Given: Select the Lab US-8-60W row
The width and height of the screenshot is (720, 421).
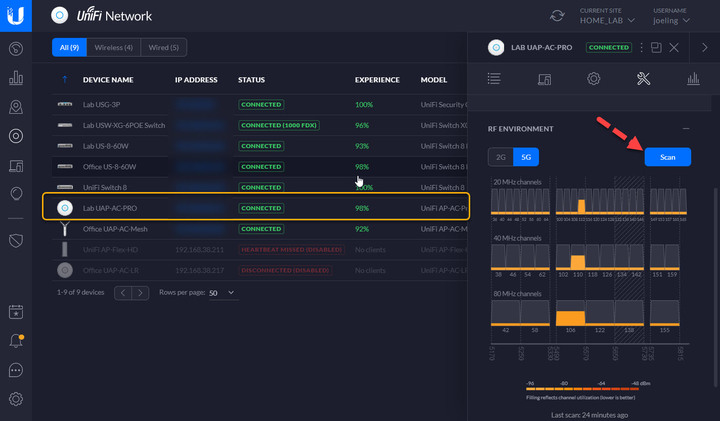Looking at the screenshot, I should click(260, 146).
